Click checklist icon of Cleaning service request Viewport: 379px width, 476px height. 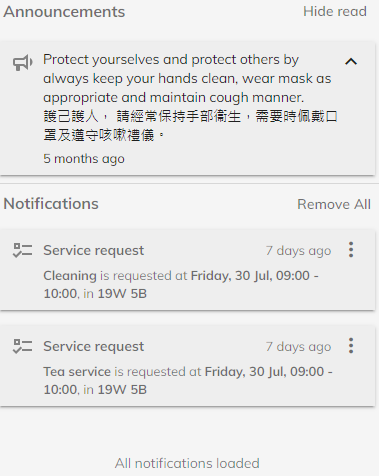(x=23, y=250)
